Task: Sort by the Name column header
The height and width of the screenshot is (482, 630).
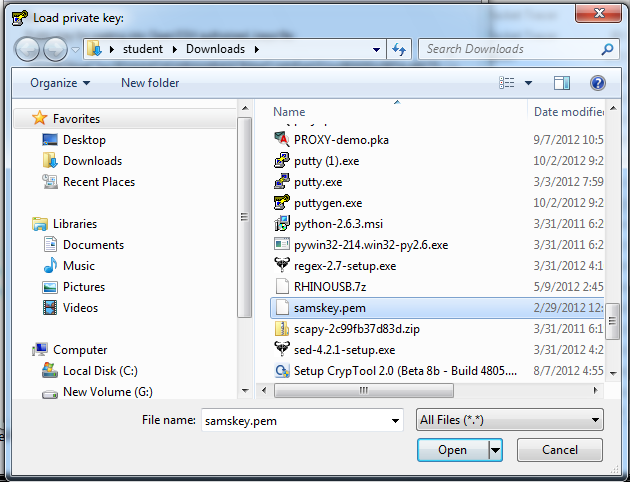Action: click(x=289, y=112)
